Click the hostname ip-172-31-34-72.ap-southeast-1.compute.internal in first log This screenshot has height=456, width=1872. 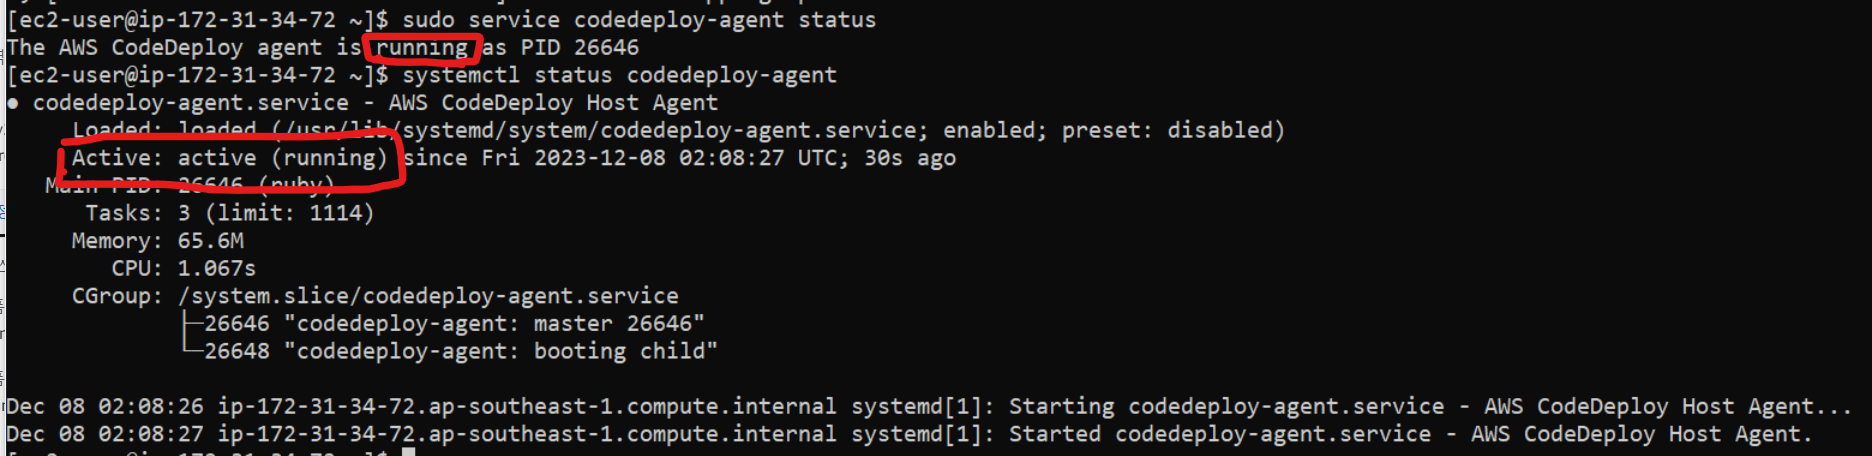click(x=527, y=407)
